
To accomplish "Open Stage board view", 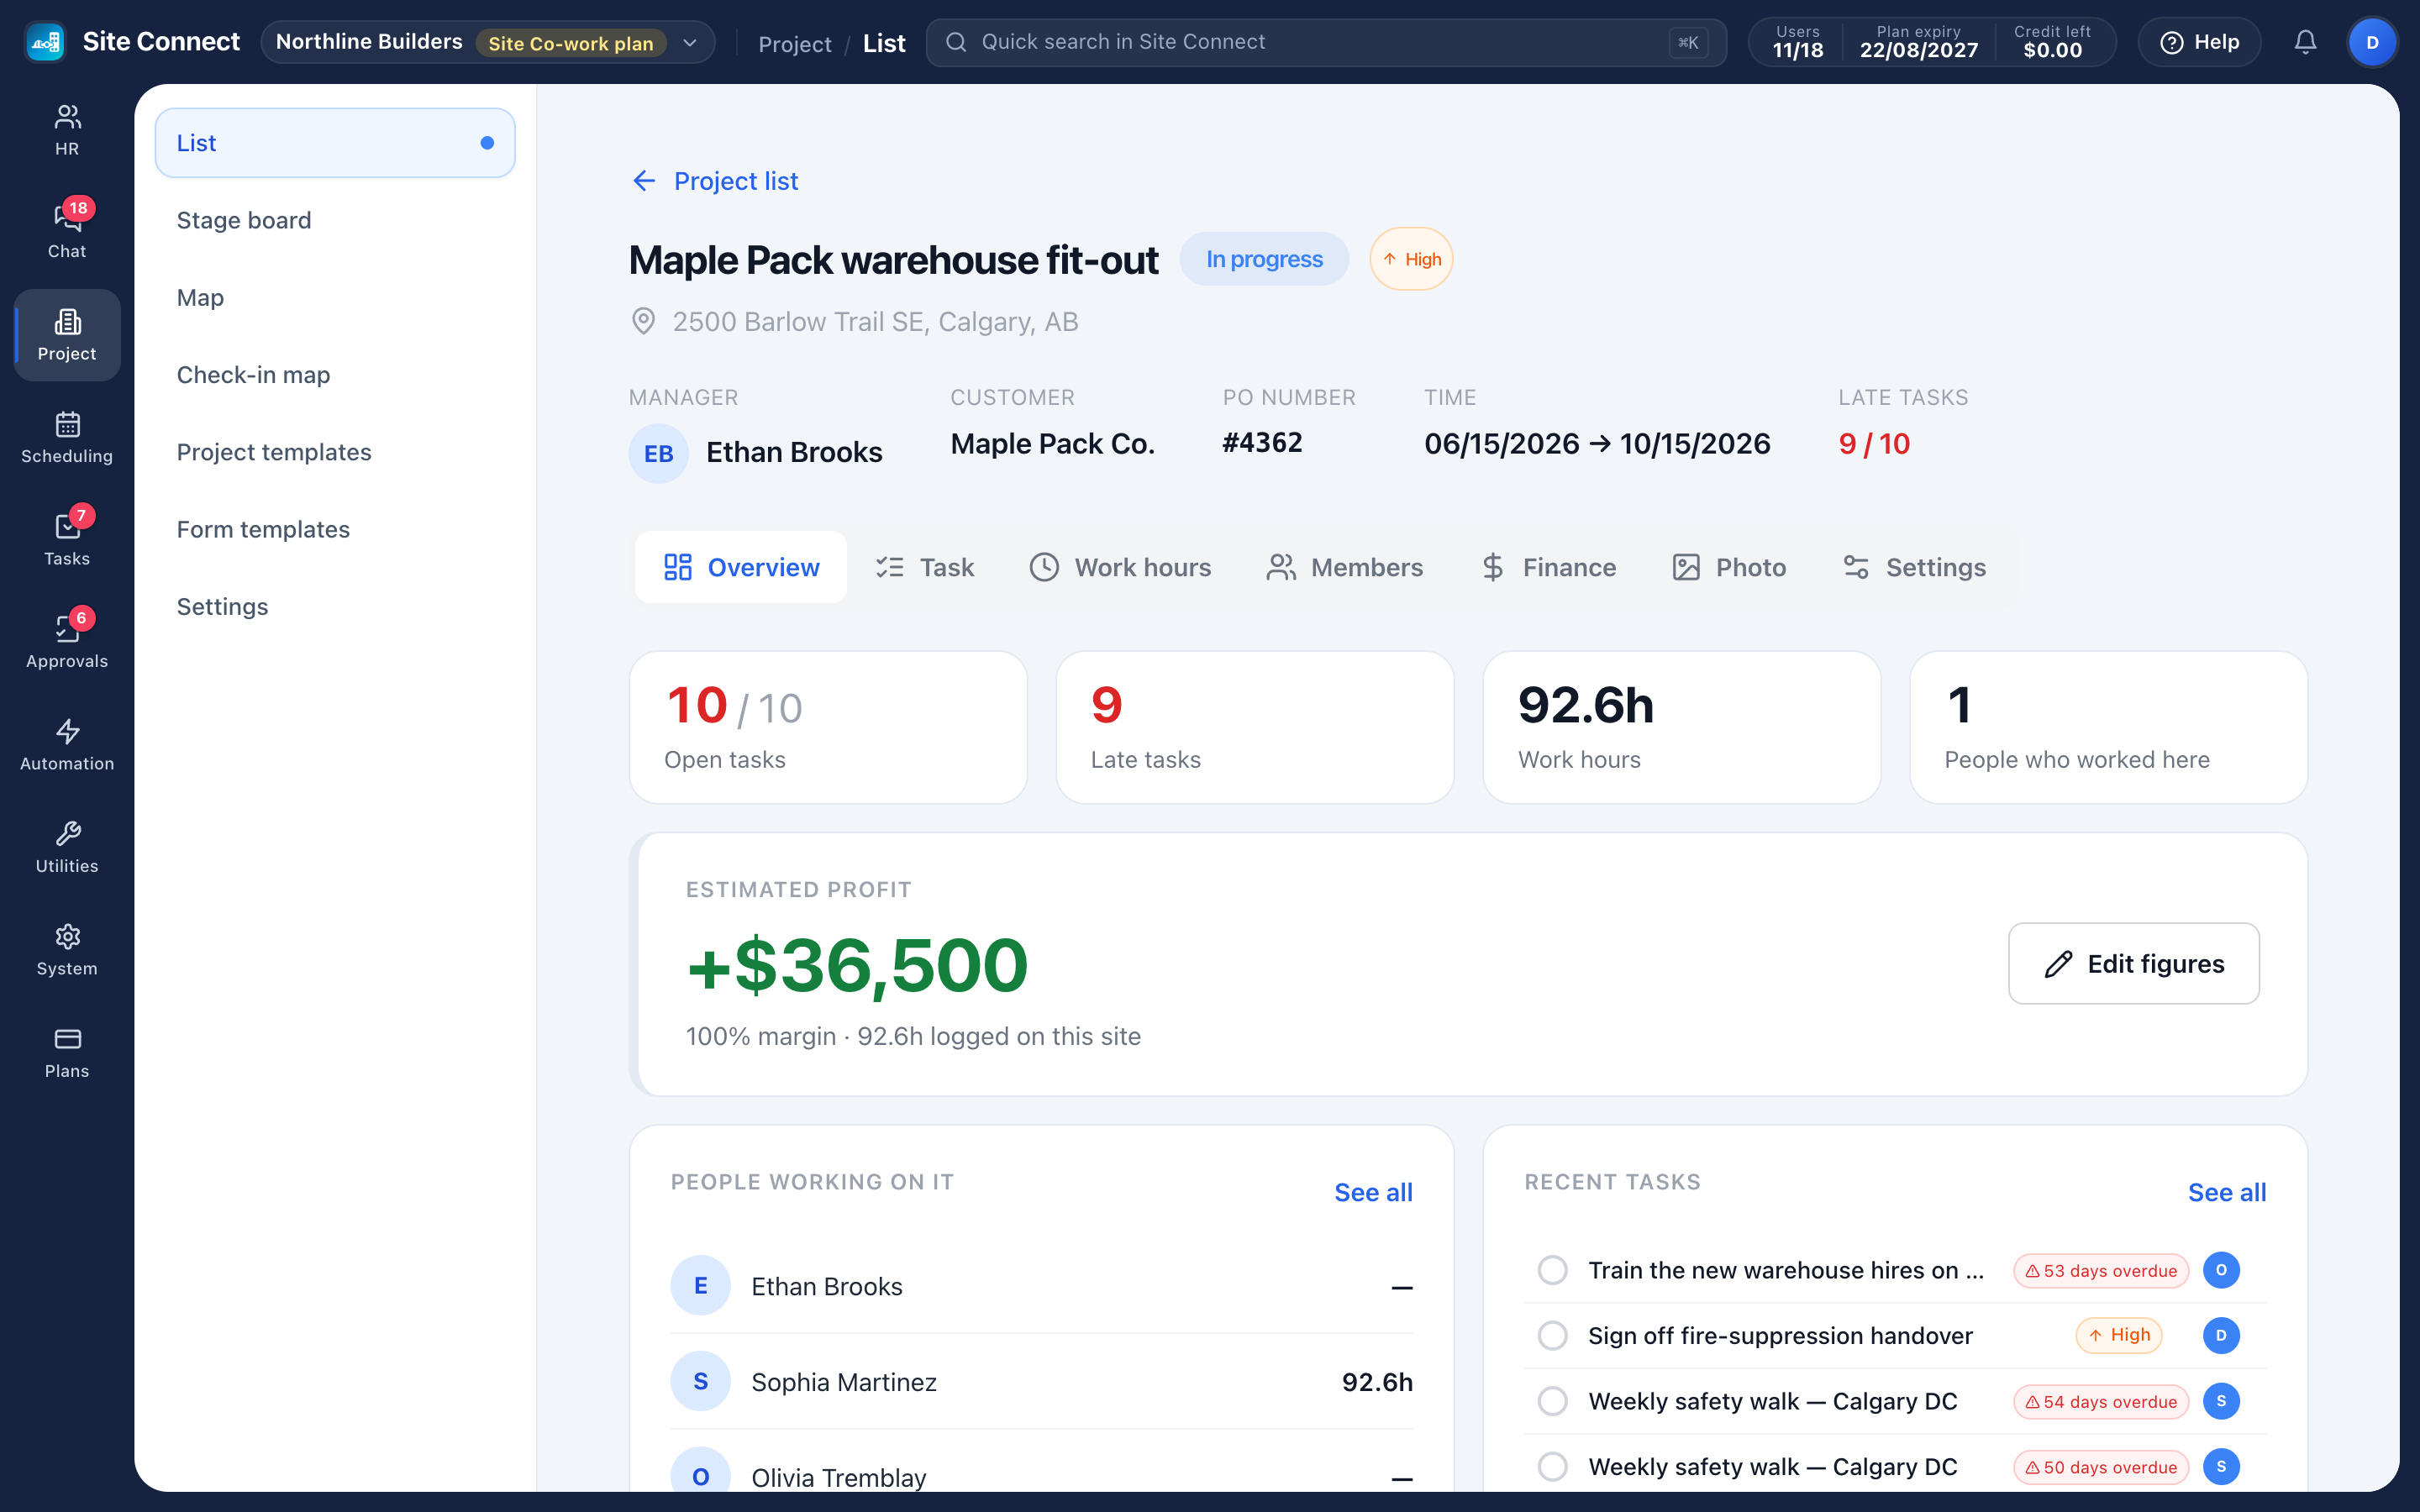I will click(x=335, y=220).
